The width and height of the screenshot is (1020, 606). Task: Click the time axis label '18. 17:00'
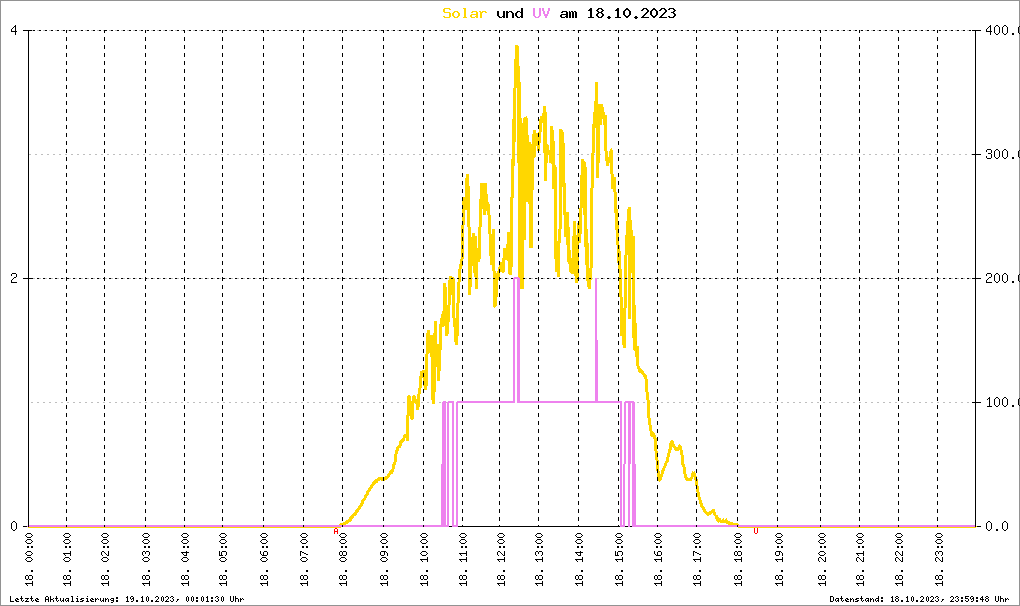(x=697, y=559)
